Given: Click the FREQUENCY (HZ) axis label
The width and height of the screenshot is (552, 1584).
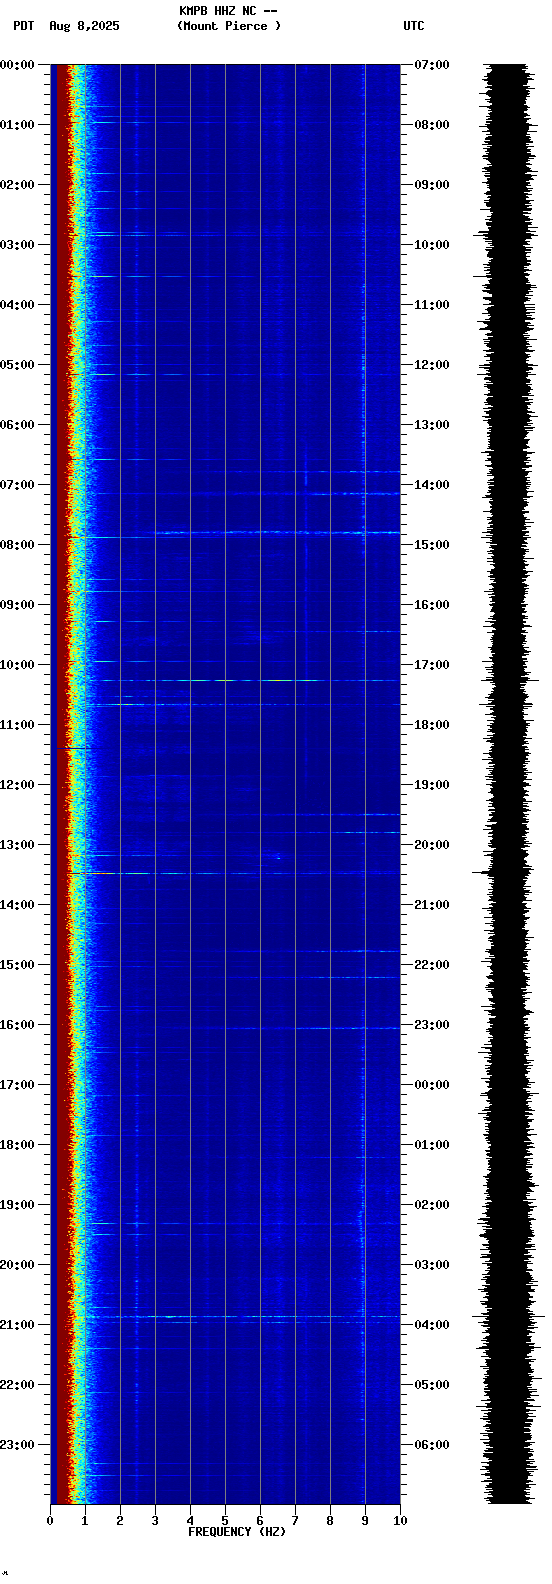Looking at the screenshot, I should tap(237, 1532).
